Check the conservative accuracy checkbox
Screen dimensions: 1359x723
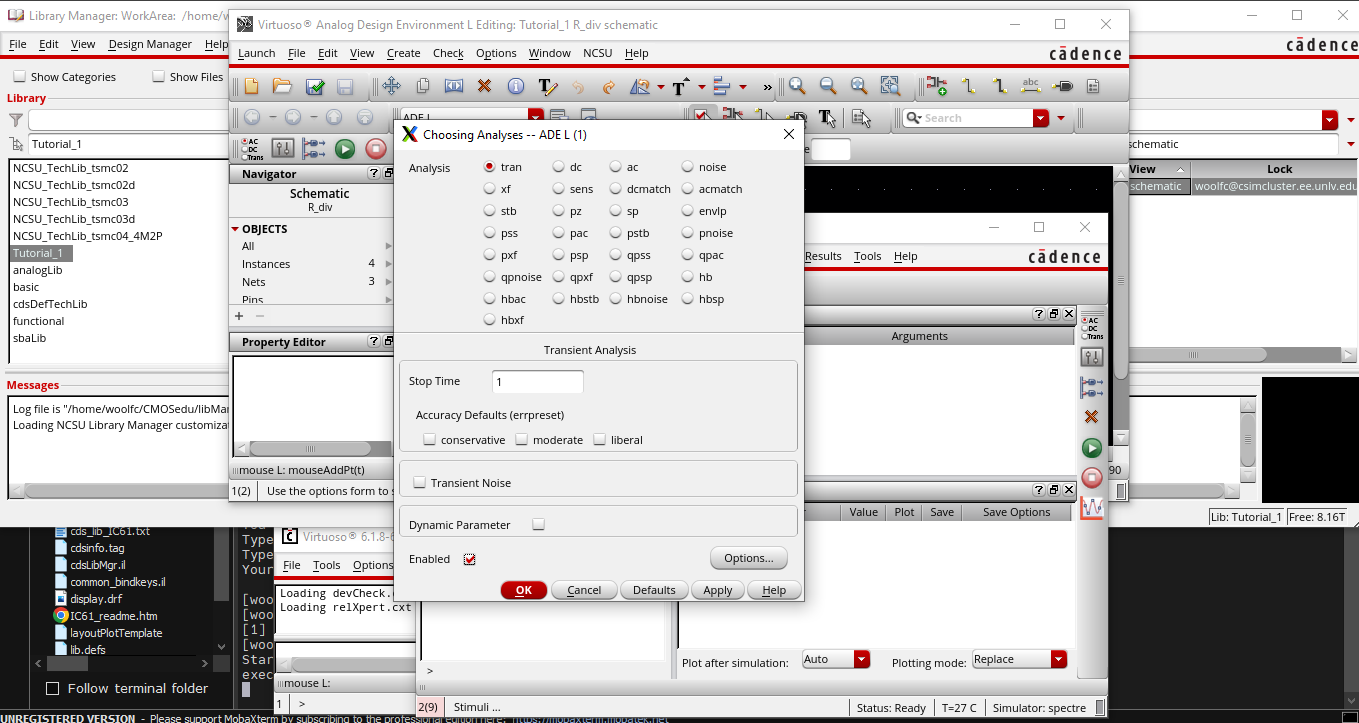(429, 439)
